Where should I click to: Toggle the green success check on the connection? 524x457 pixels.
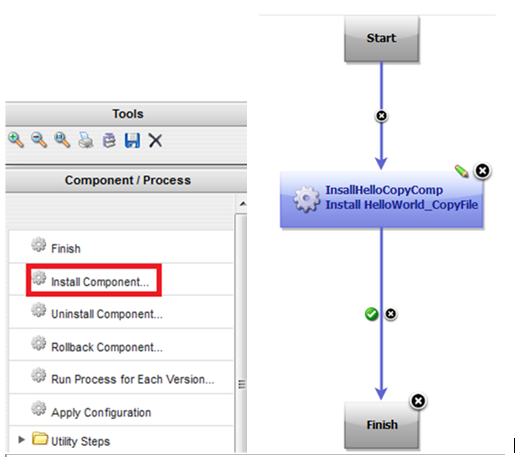tap(371, 314)
